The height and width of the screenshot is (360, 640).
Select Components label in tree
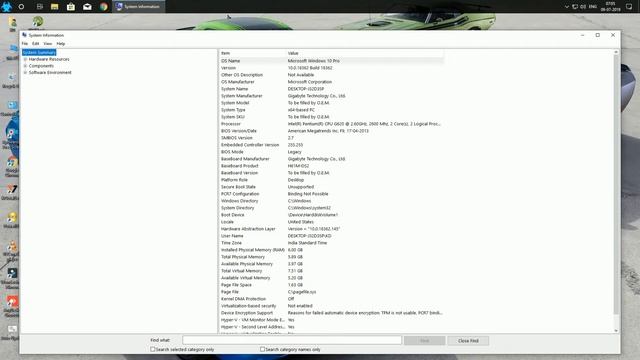(41, 66)
